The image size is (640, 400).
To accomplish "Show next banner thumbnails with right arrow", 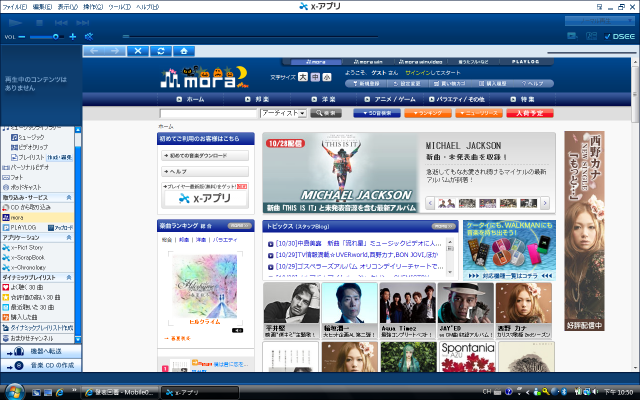I will 545,203.
